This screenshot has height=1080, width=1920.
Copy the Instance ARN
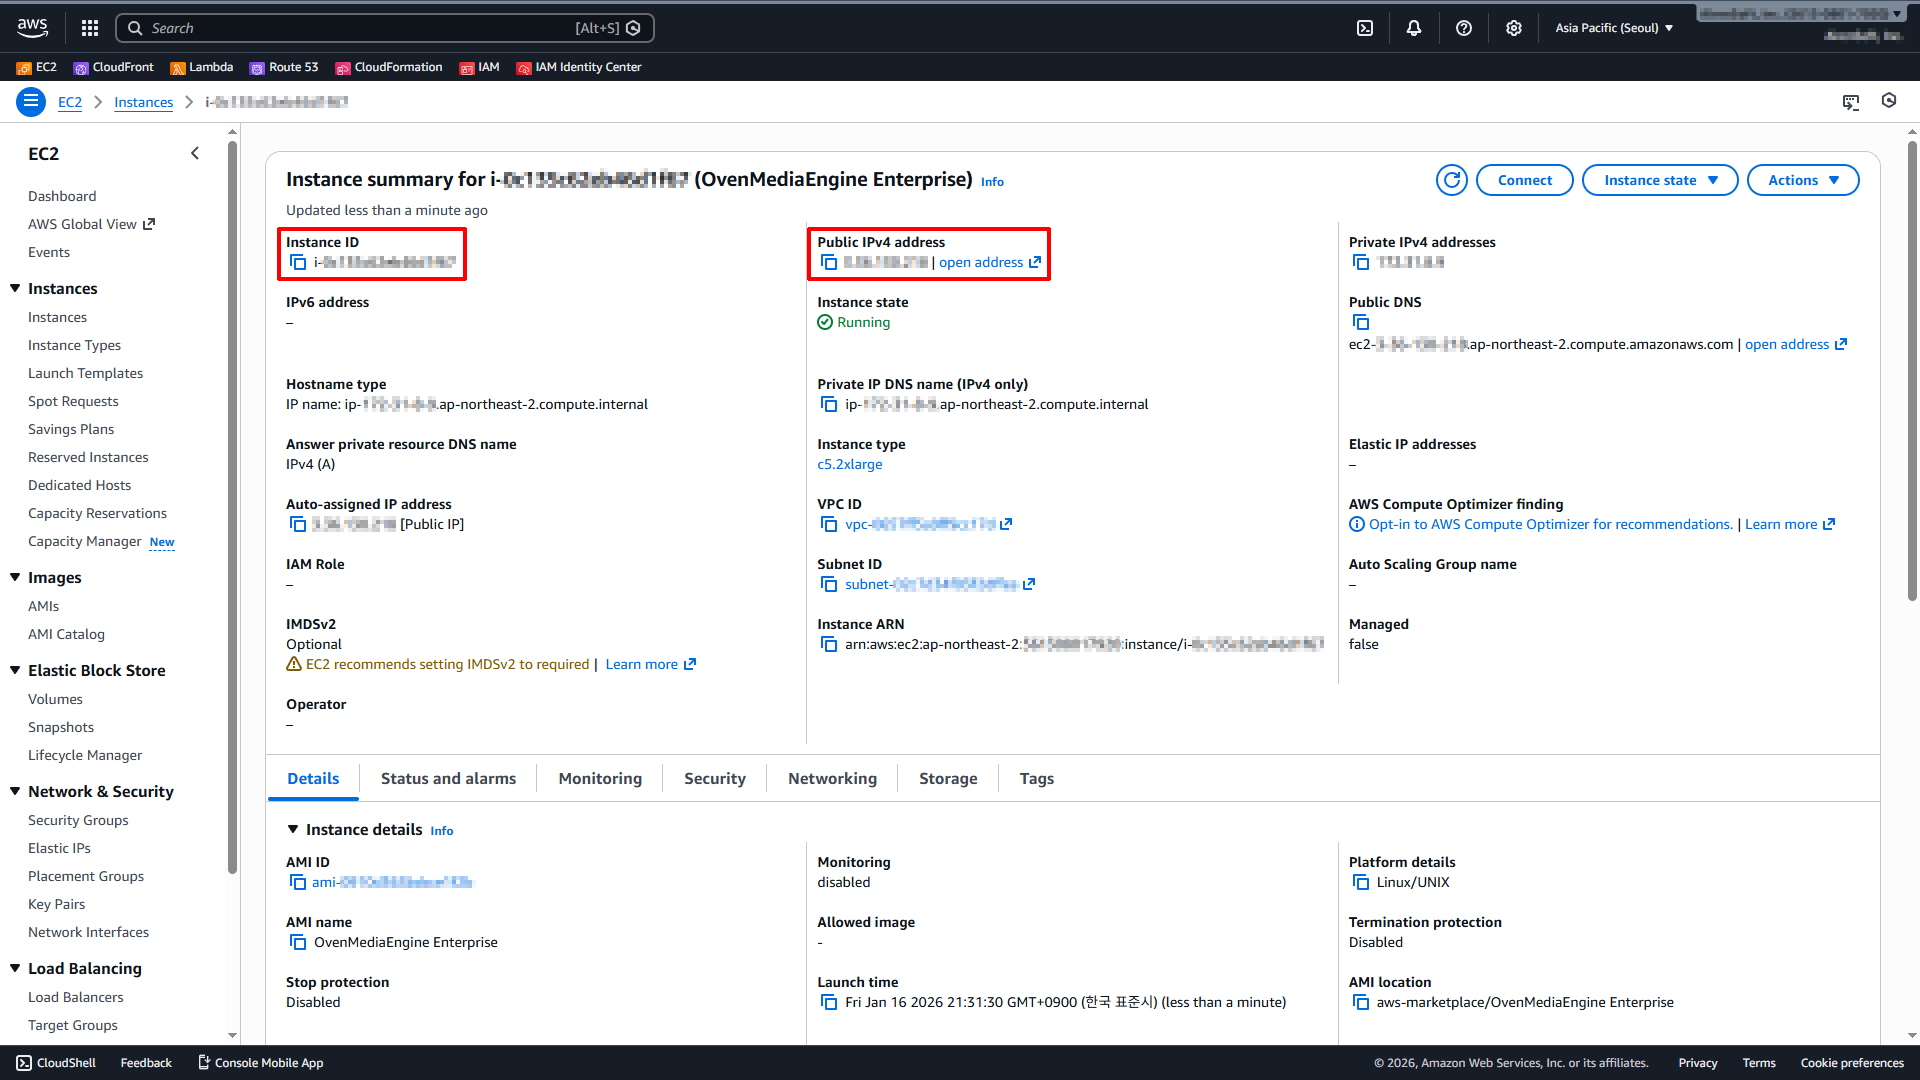click(829, 644)
